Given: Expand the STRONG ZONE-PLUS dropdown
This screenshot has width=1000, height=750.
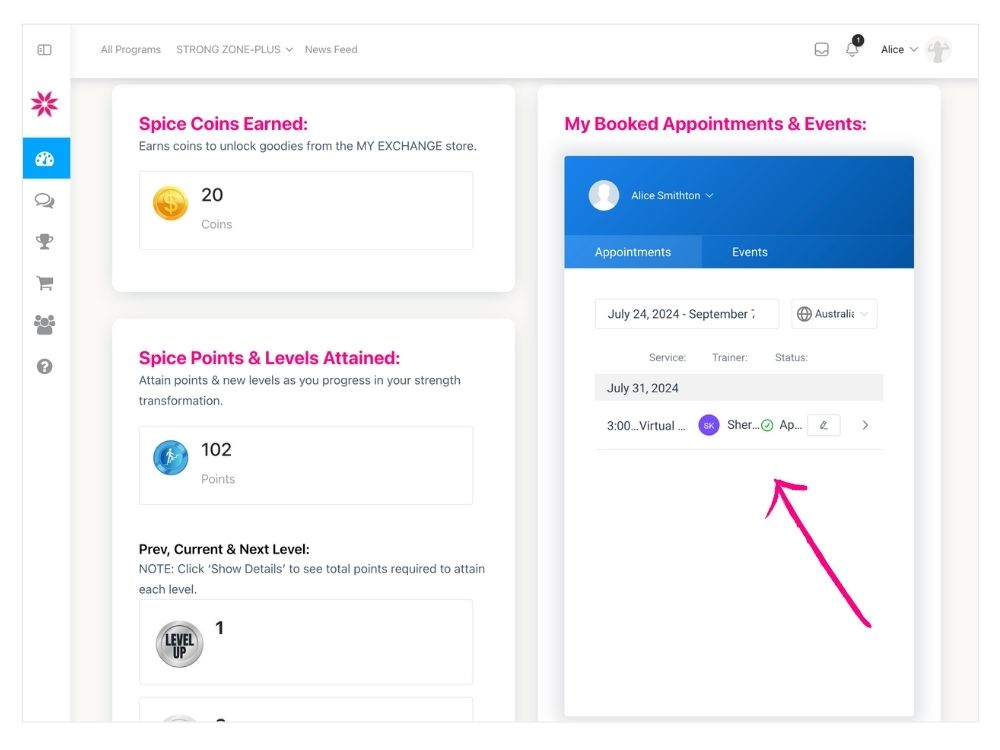Looking at the screenshot, I should click(x=234, y=49).
